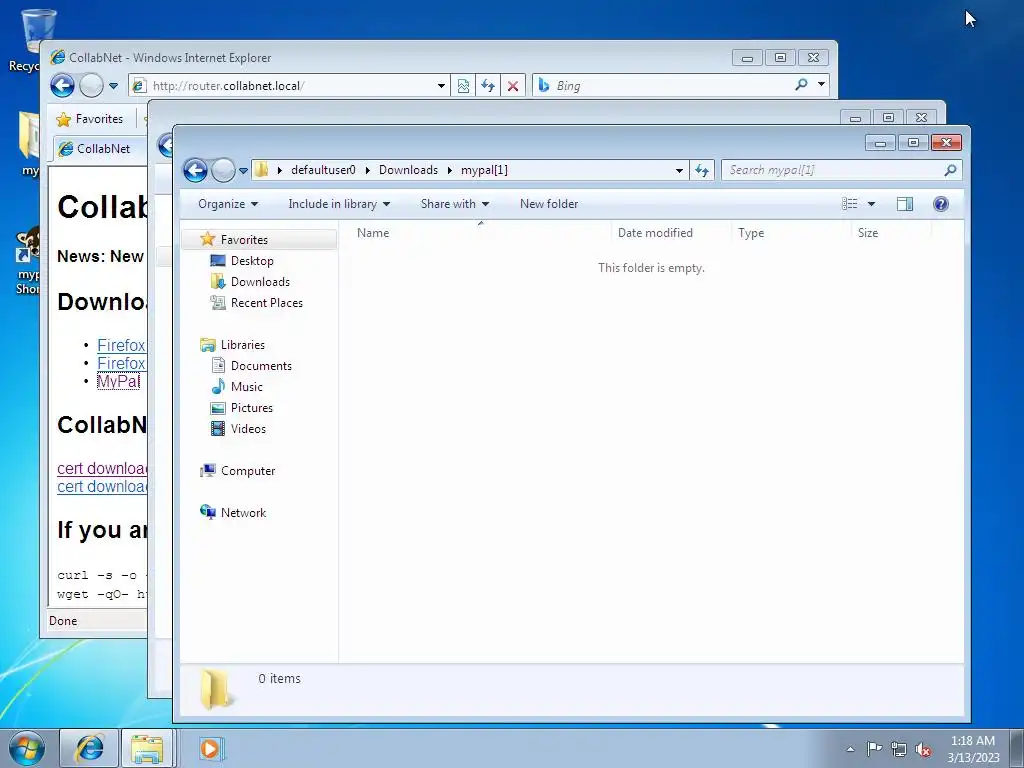Select Network in navigation pane
The height and width of the screenshot is (768, 1024).
tap(243, 513)
